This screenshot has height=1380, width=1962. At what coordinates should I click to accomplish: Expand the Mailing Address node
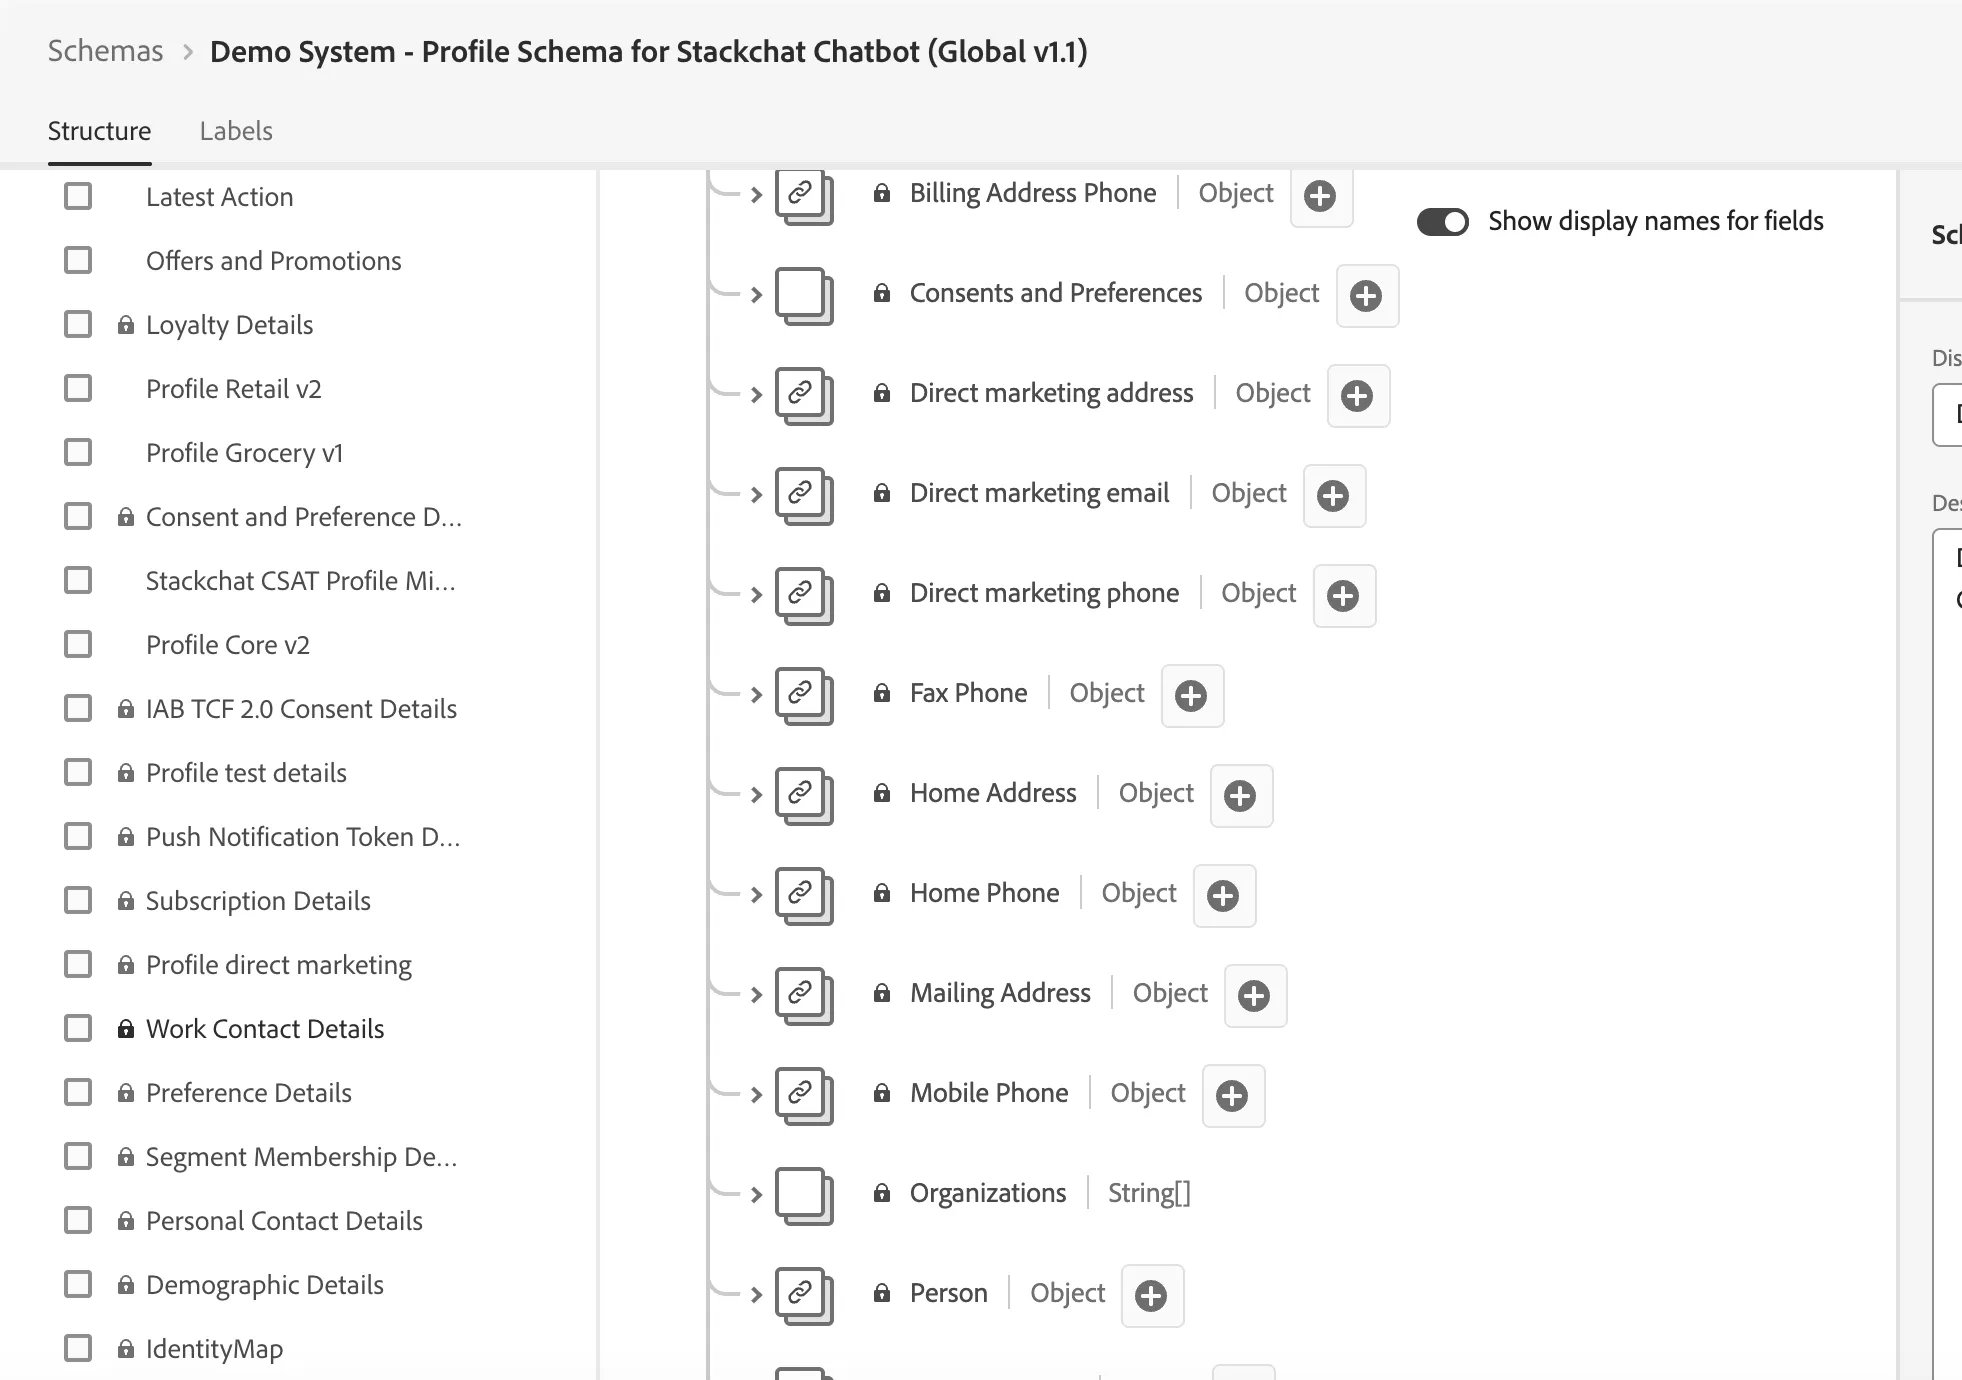coord(756,994)
